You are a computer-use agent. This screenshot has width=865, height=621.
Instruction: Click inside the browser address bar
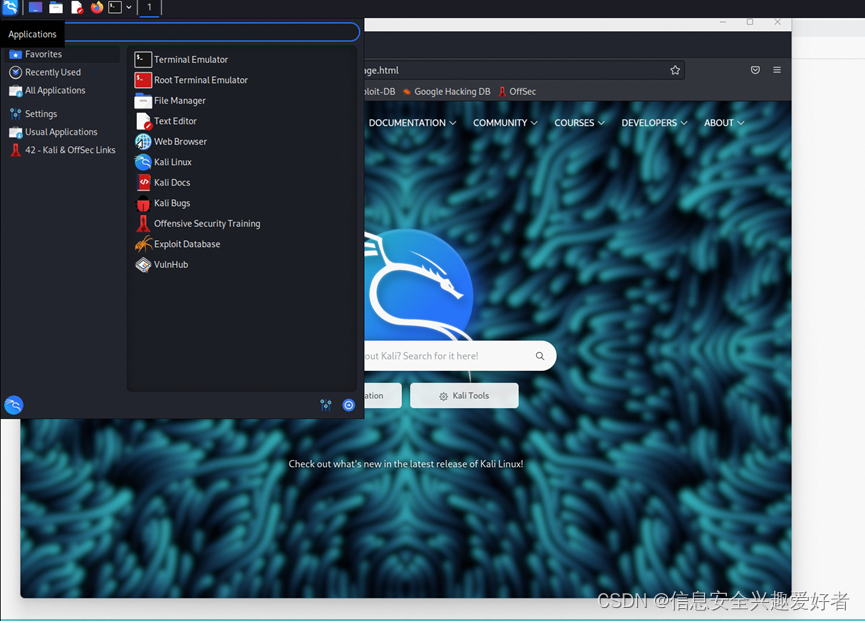coord(500,70)
